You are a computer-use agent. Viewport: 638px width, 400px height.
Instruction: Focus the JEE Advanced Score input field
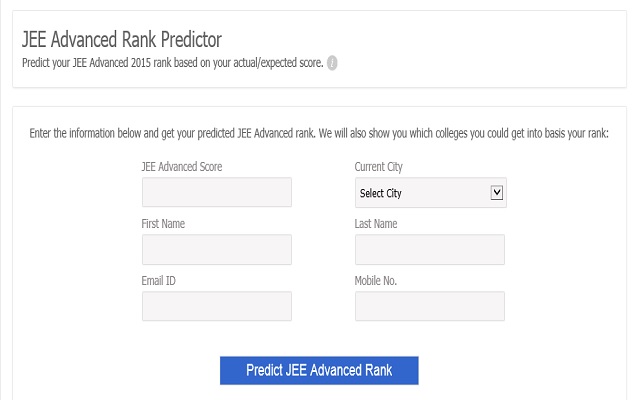(x=217, y=192)
